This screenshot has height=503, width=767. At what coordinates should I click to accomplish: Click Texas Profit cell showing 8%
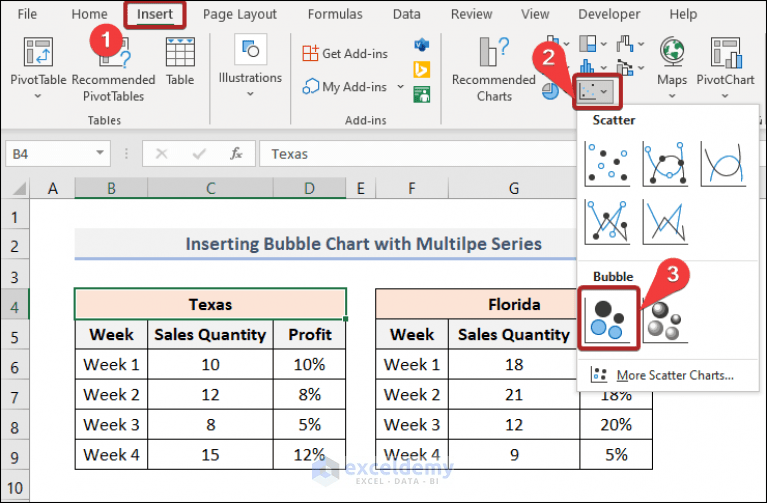(x=310, y=395)
